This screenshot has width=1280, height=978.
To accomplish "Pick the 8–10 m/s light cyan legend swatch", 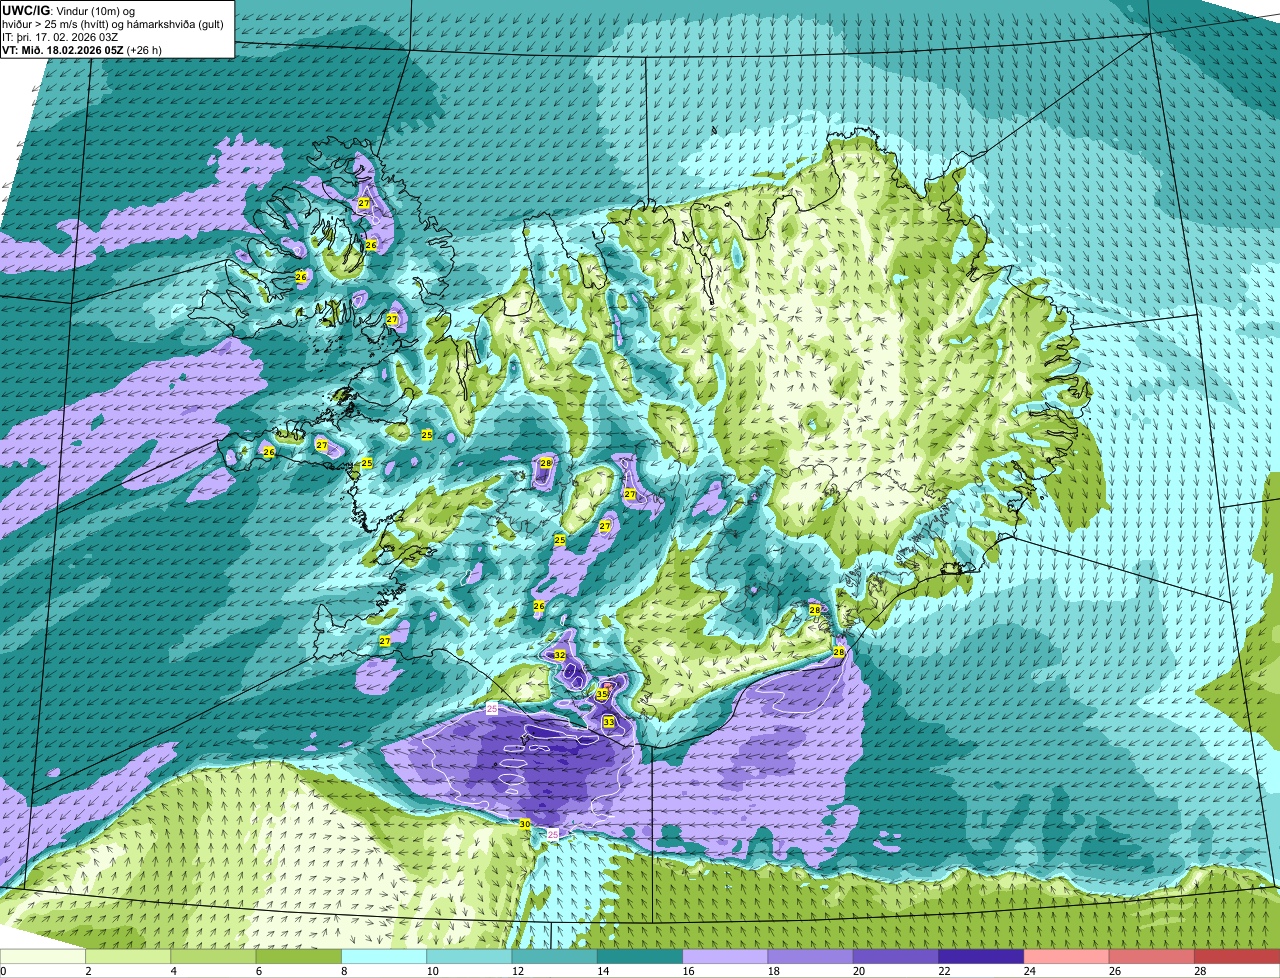I will pos(384,957).
